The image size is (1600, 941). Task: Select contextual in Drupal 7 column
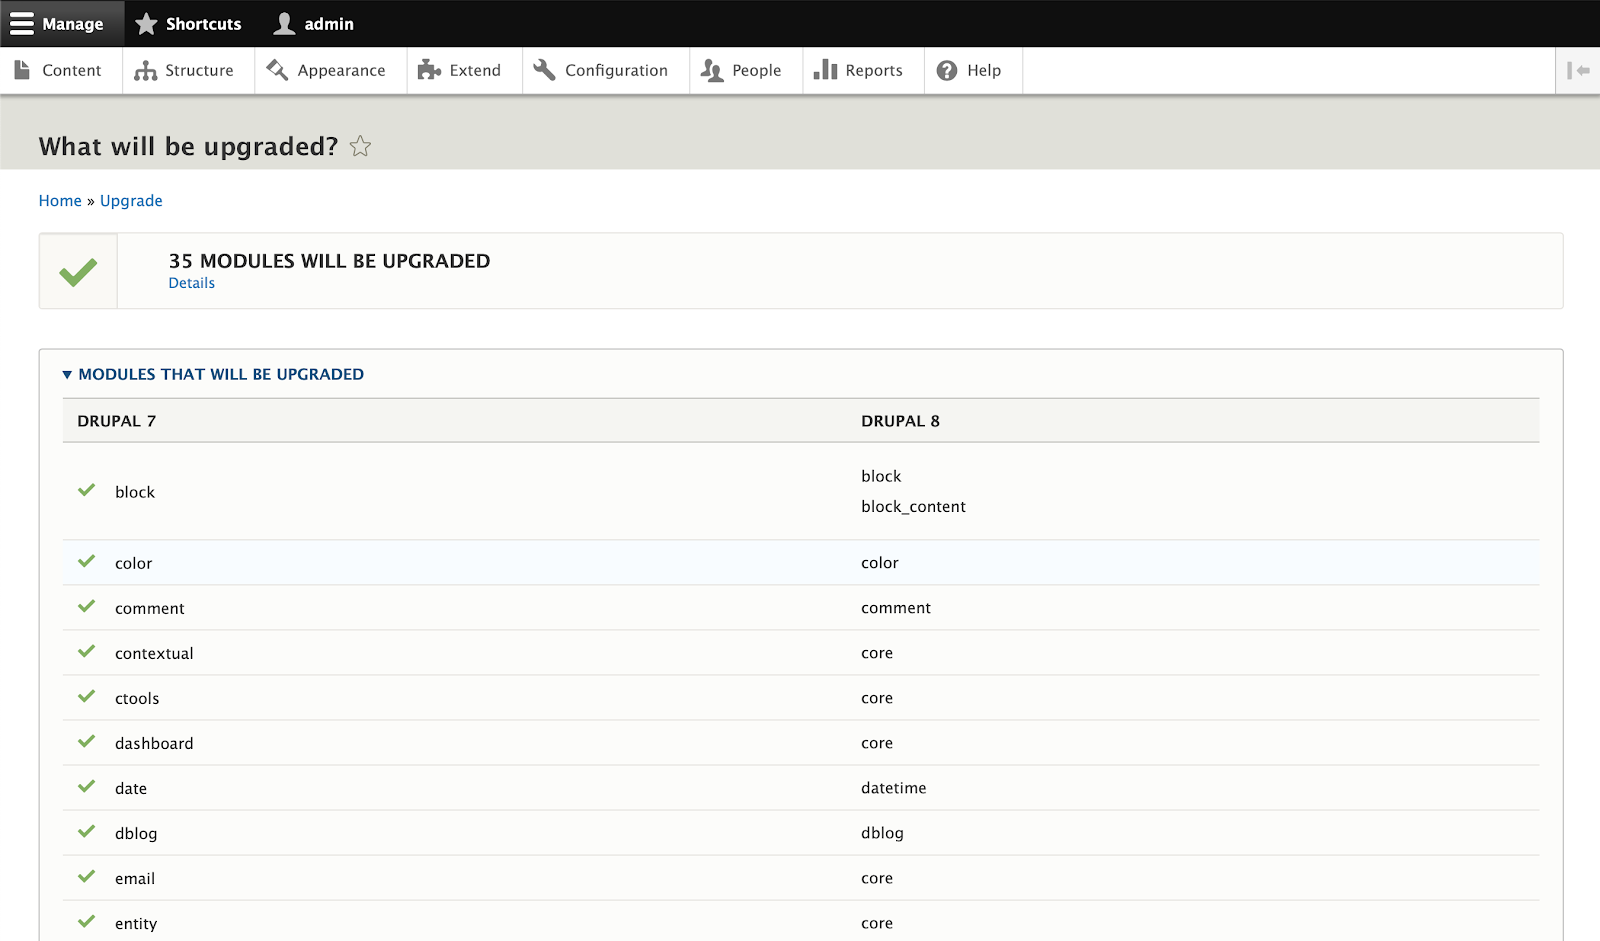154,653
